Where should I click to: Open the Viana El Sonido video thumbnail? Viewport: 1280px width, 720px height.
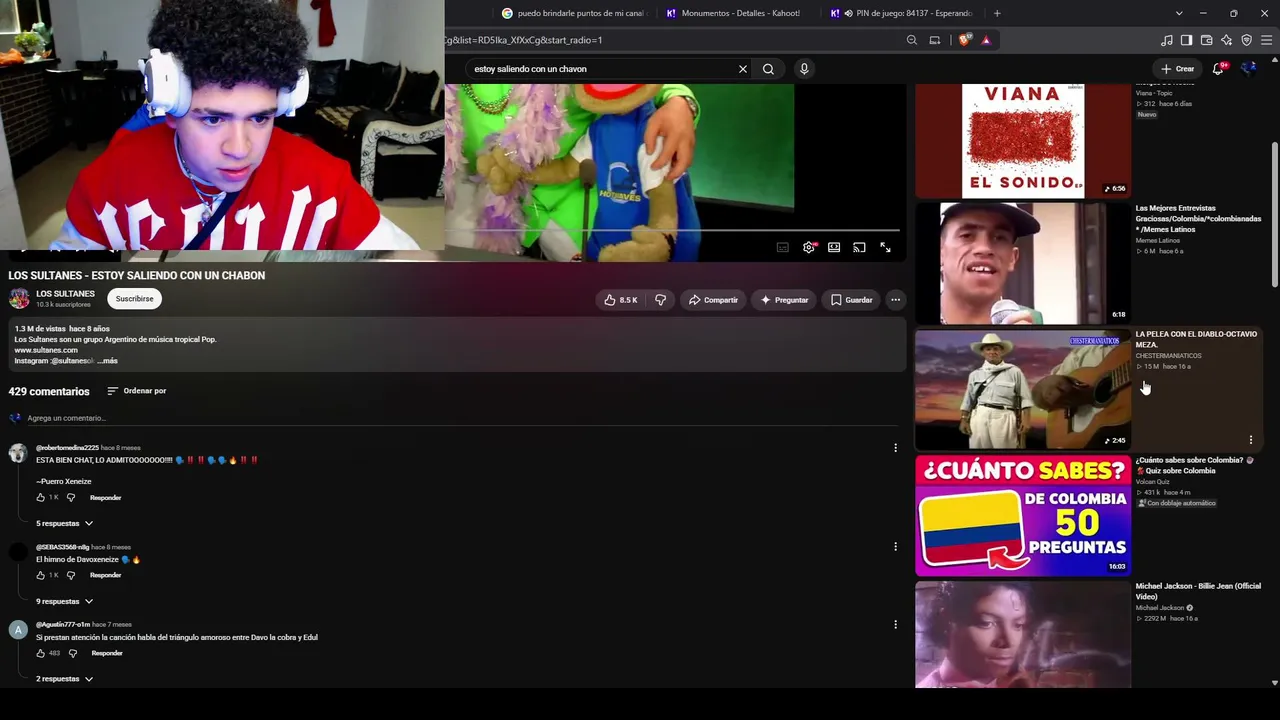(1022, 141)
